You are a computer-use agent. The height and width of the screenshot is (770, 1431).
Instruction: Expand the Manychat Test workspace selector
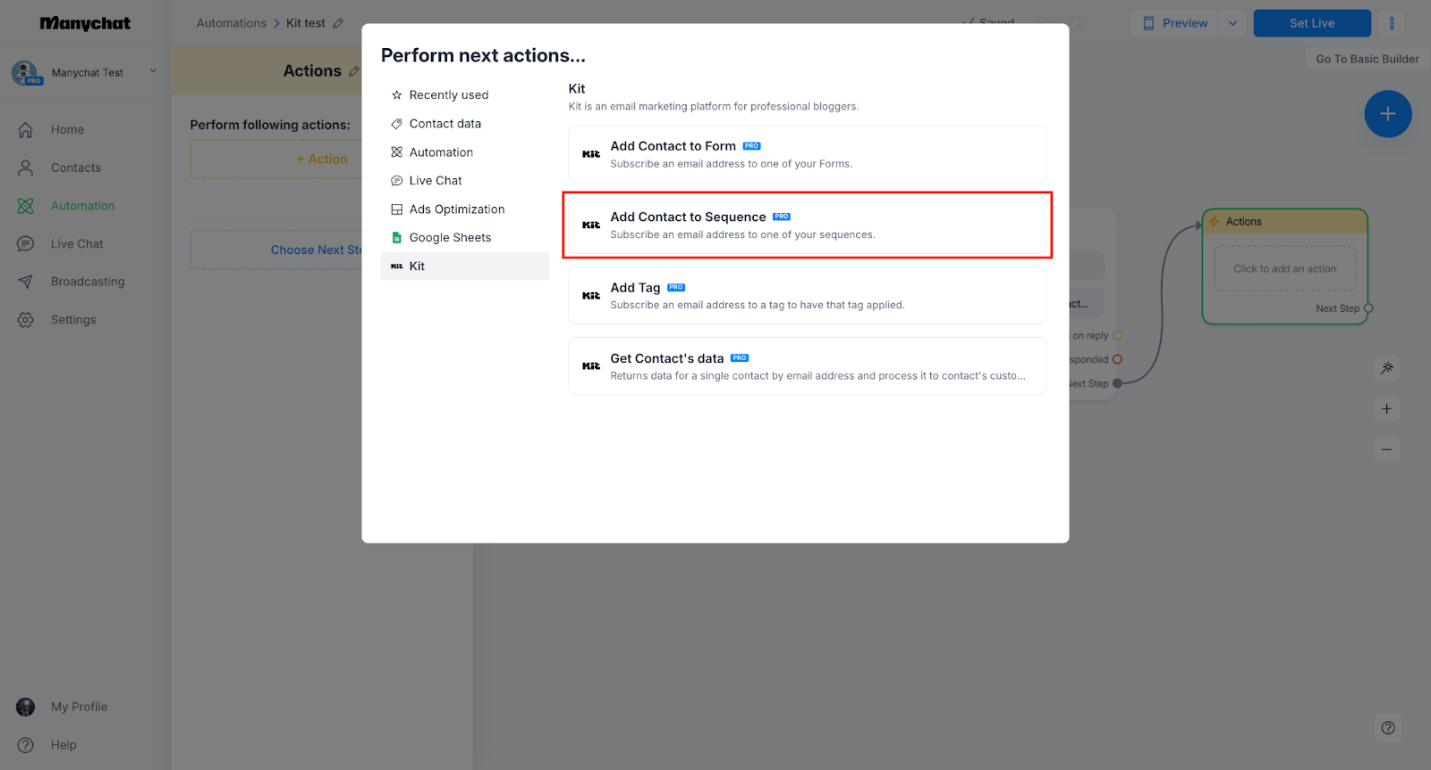coord(152,71)
